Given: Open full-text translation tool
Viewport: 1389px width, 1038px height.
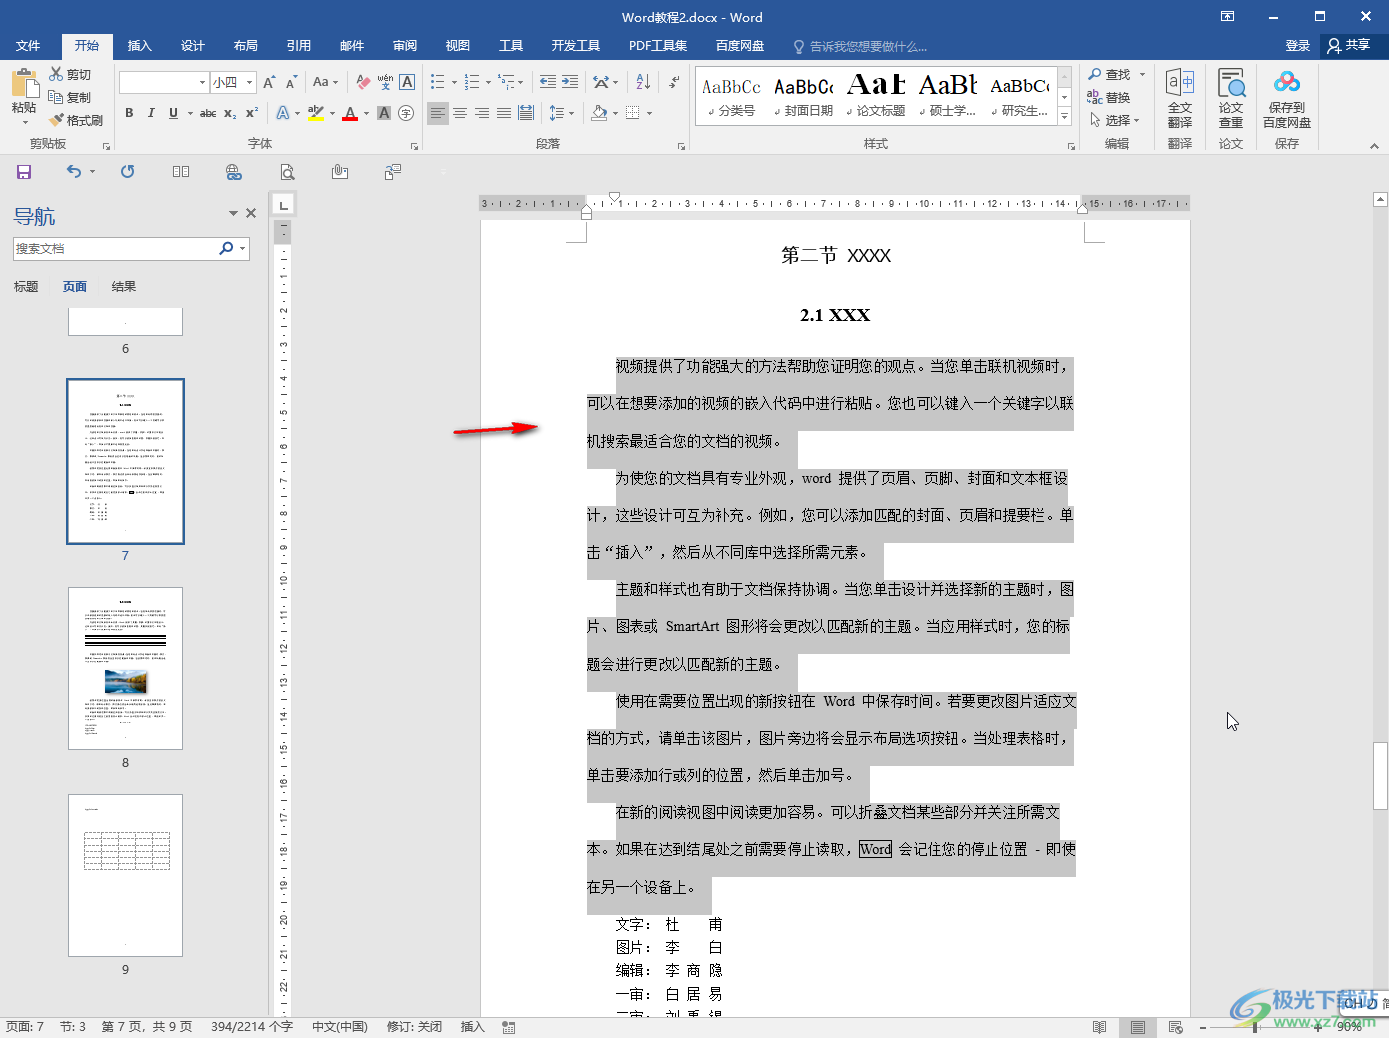Looking at the screenshot, I should pos(1180,99).
